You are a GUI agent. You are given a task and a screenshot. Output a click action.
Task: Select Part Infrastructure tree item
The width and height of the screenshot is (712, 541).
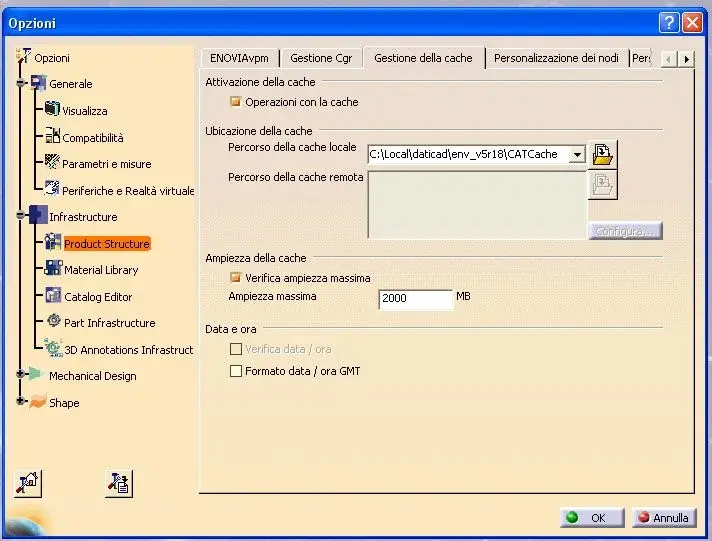coord(110,323)
